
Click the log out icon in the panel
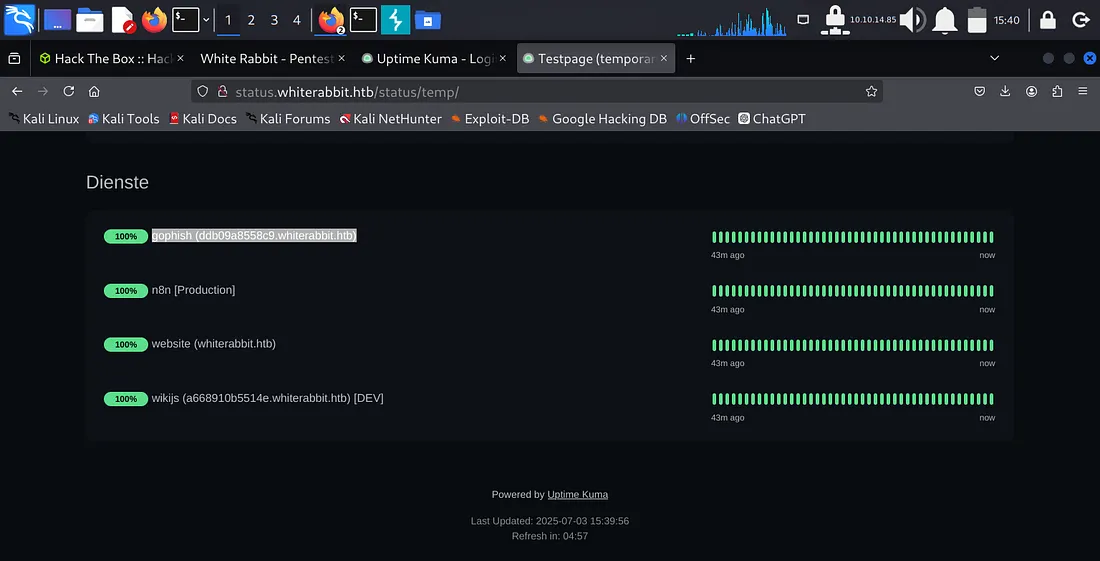click(1081, 20)
